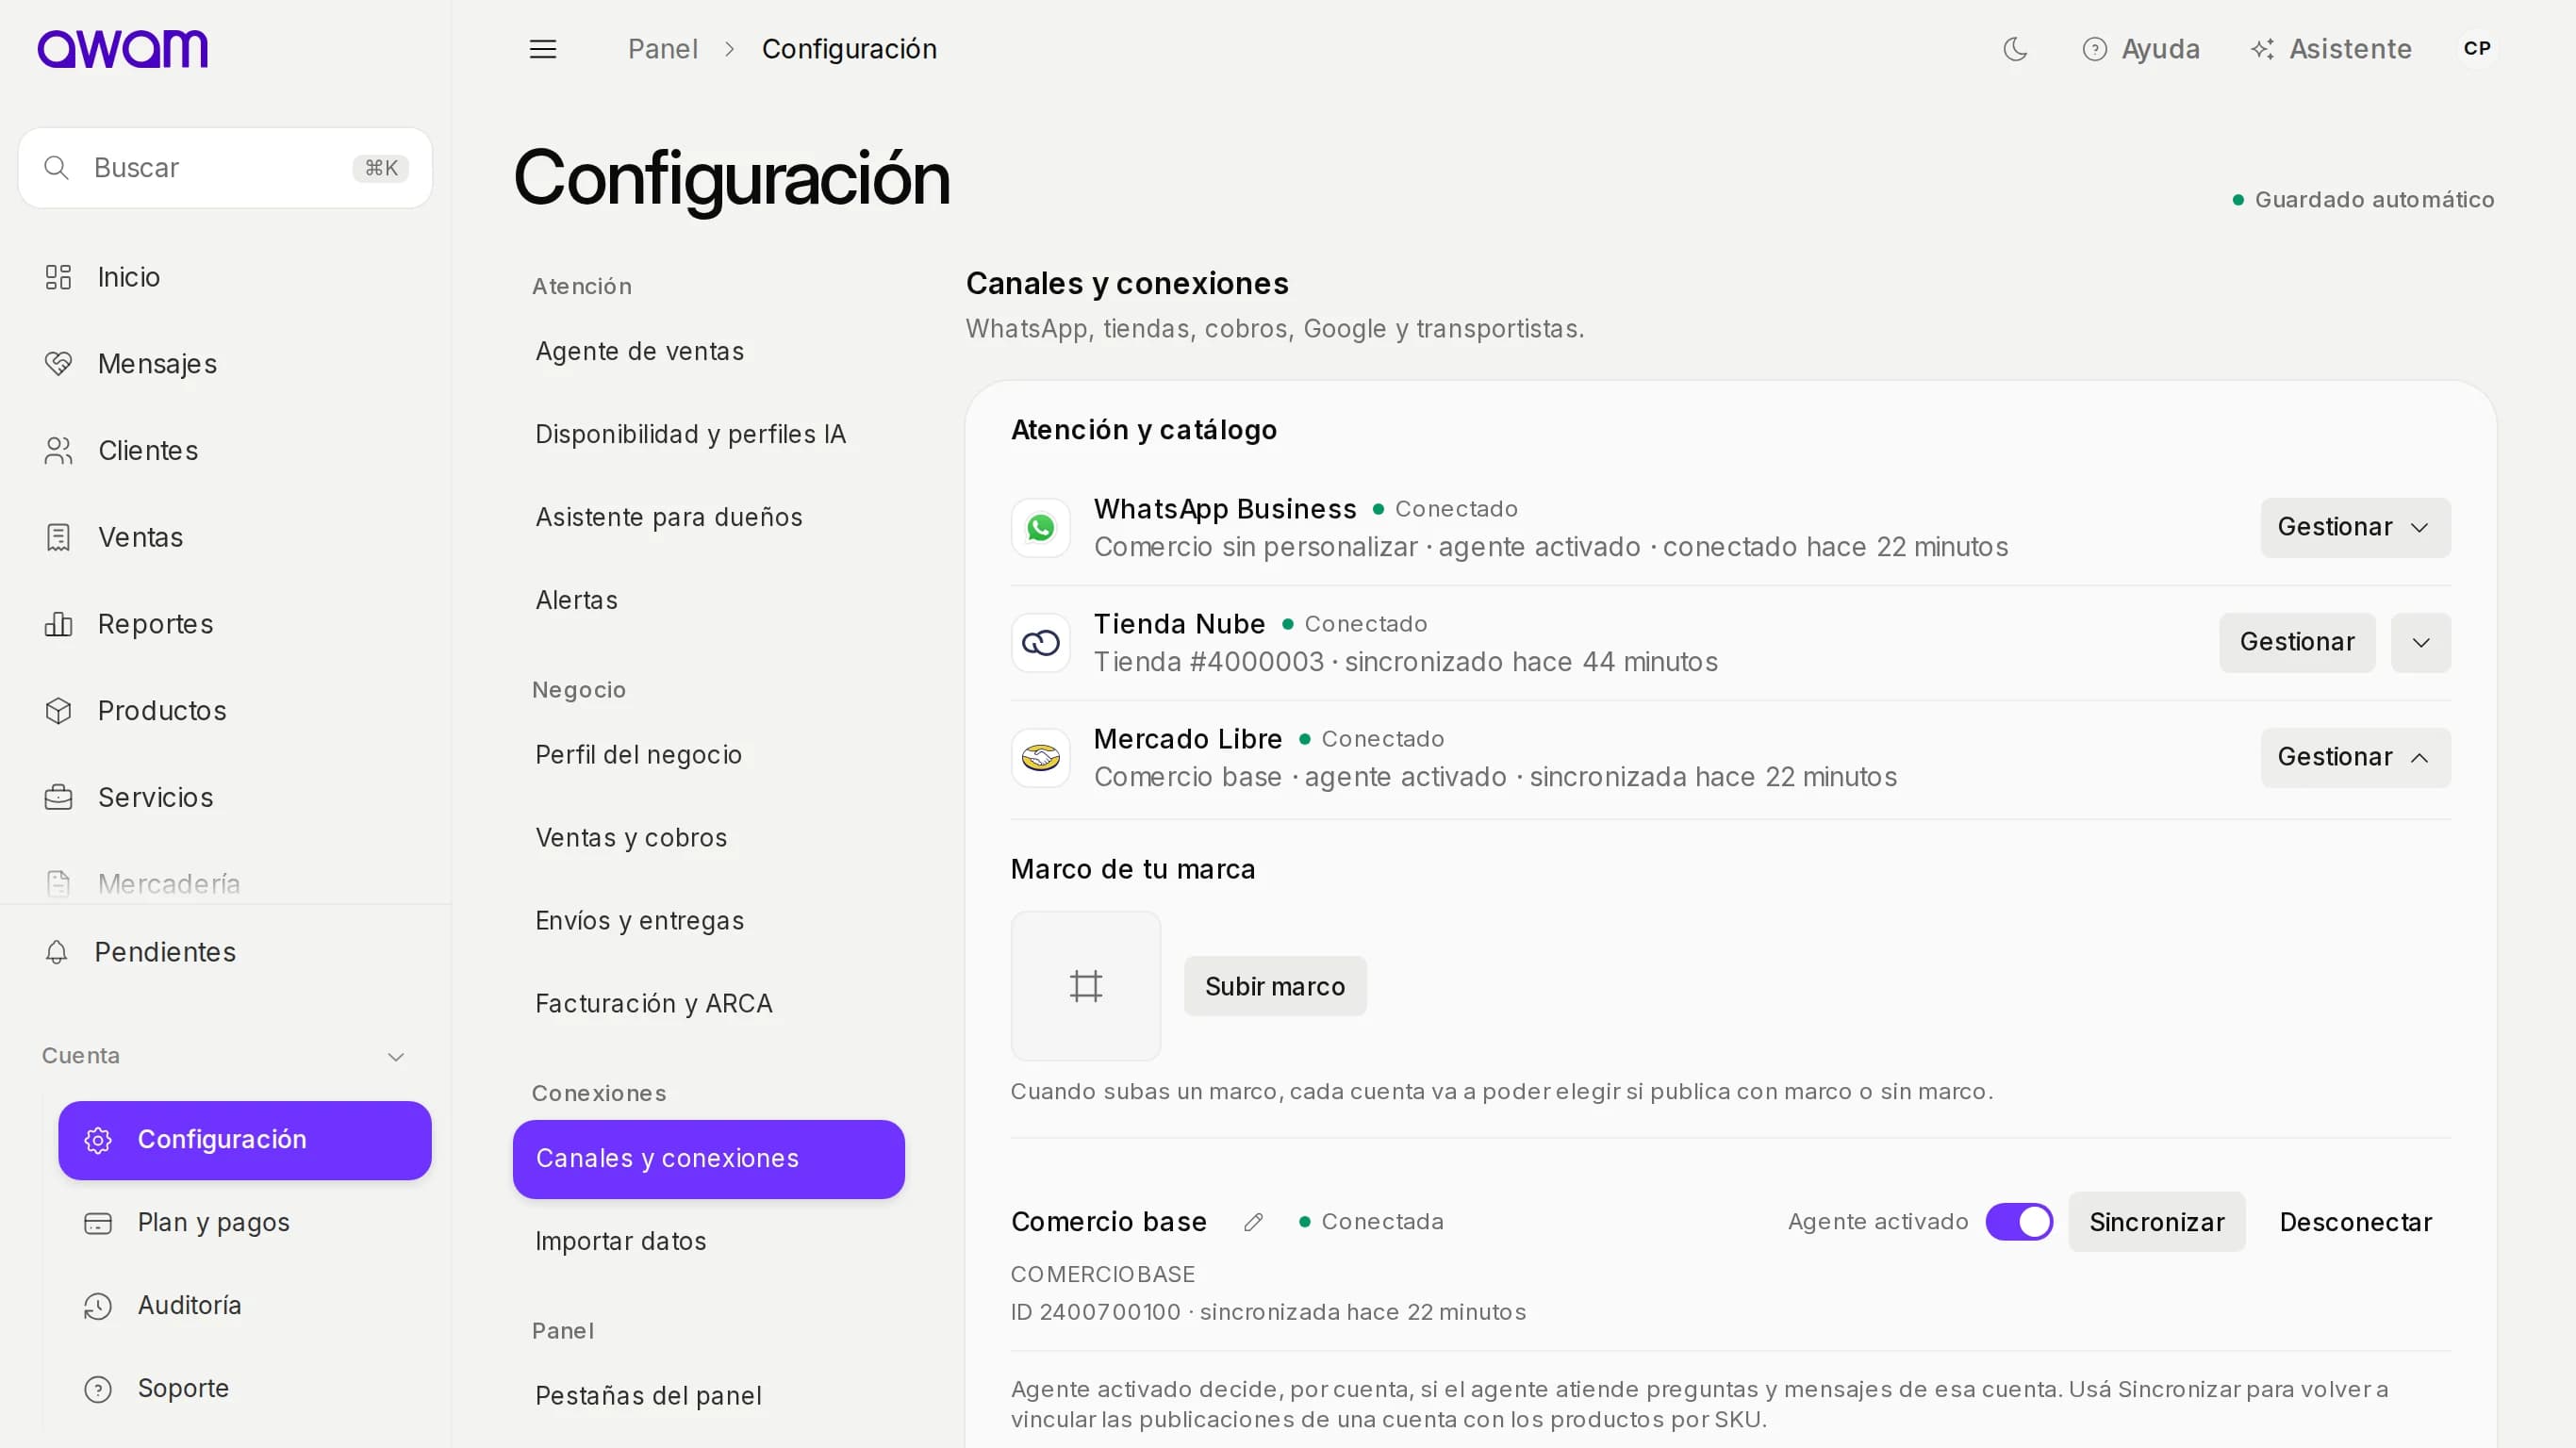Focus the Buscar search field

226,168
